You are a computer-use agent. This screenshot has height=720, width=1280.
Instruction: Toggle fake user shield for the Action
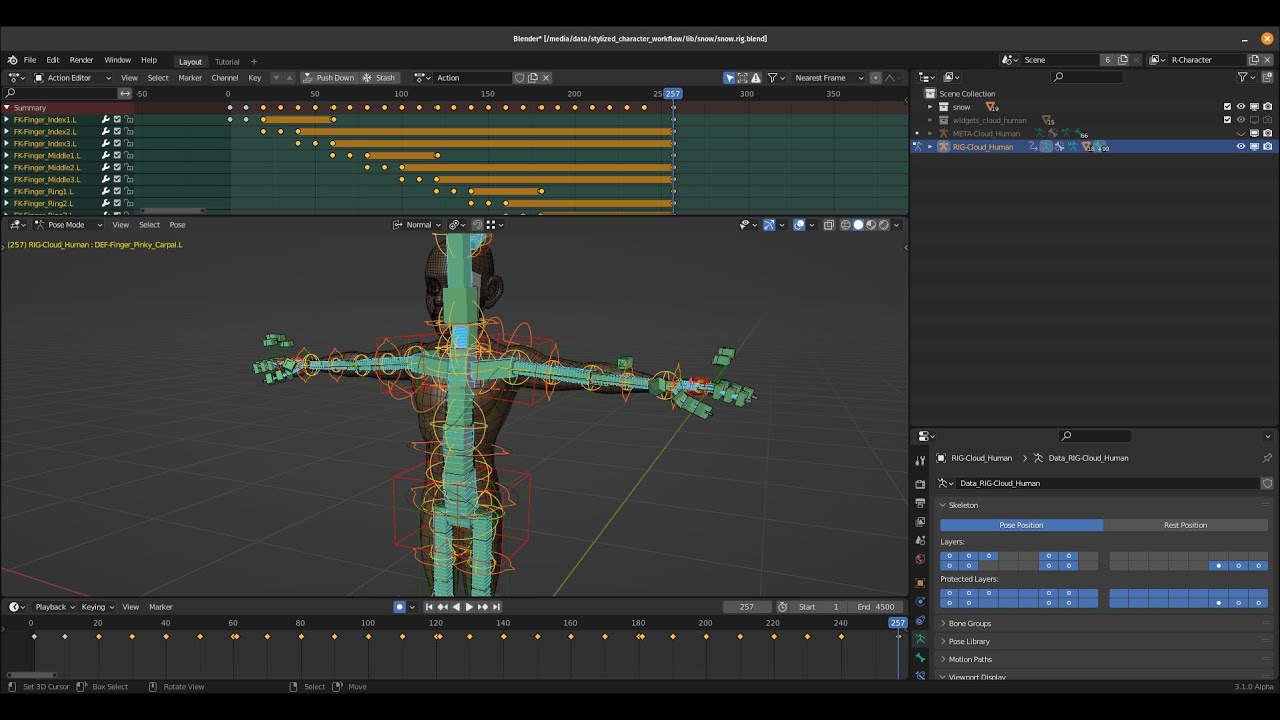(x=519, y=78)
